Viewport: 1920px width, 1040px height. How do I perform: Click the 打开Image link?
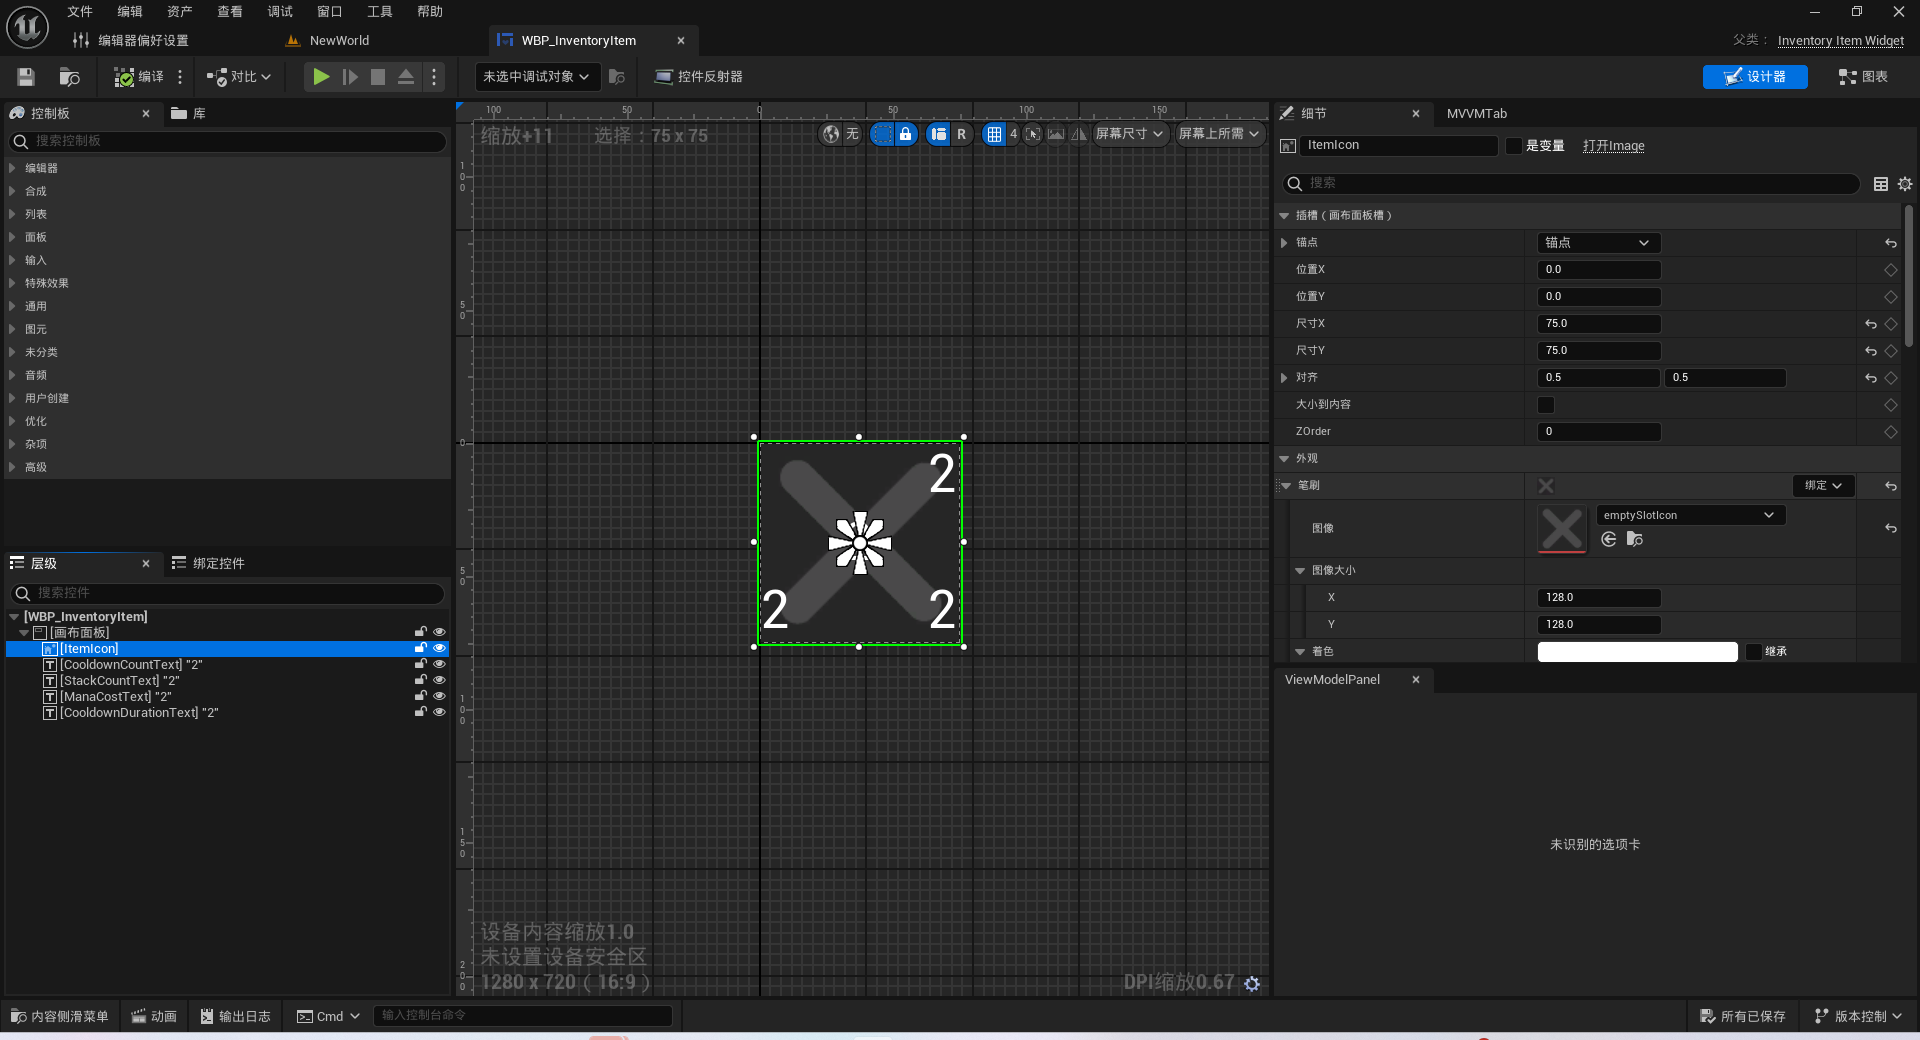pyautogui.click(x=1613, y=146)
